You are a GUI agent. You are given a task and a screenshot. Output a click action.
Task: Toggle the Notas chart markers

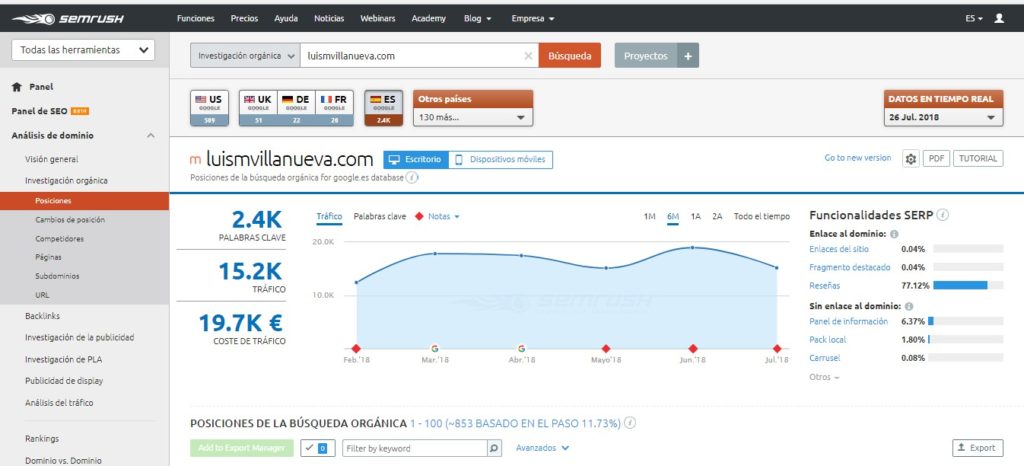pos(433,216)
